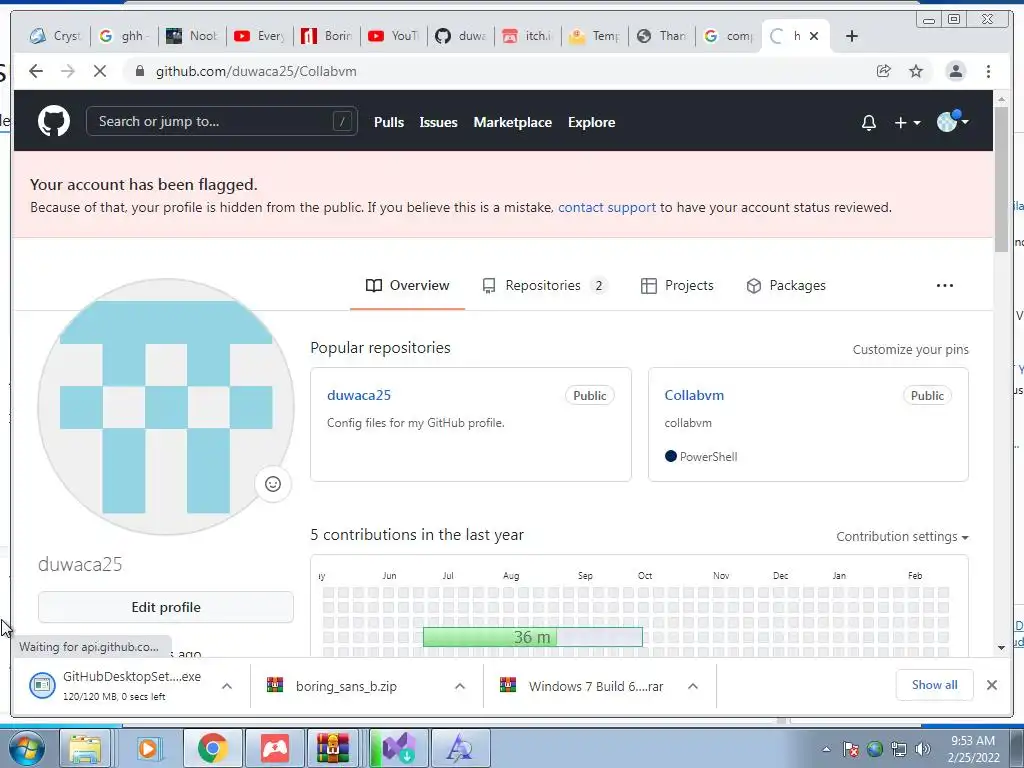Open the Collabvm repository link
Viewport: 1024px width, 768px height.
[x=694, y=395]
